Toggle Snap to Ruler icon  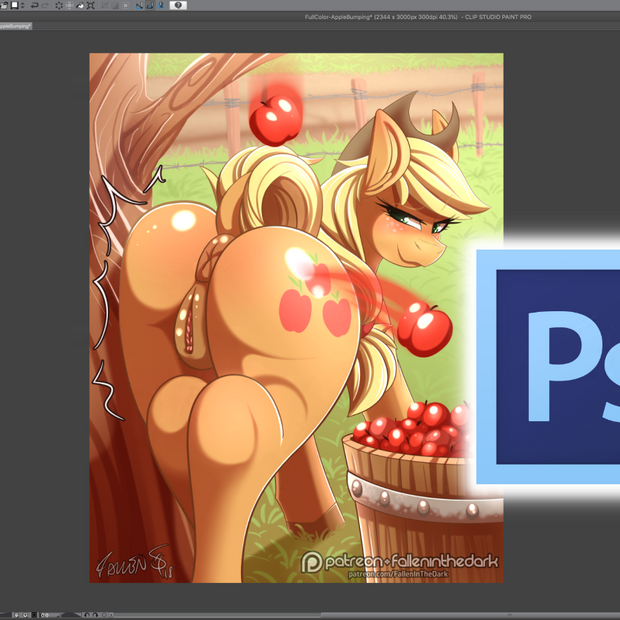[140, 5]
